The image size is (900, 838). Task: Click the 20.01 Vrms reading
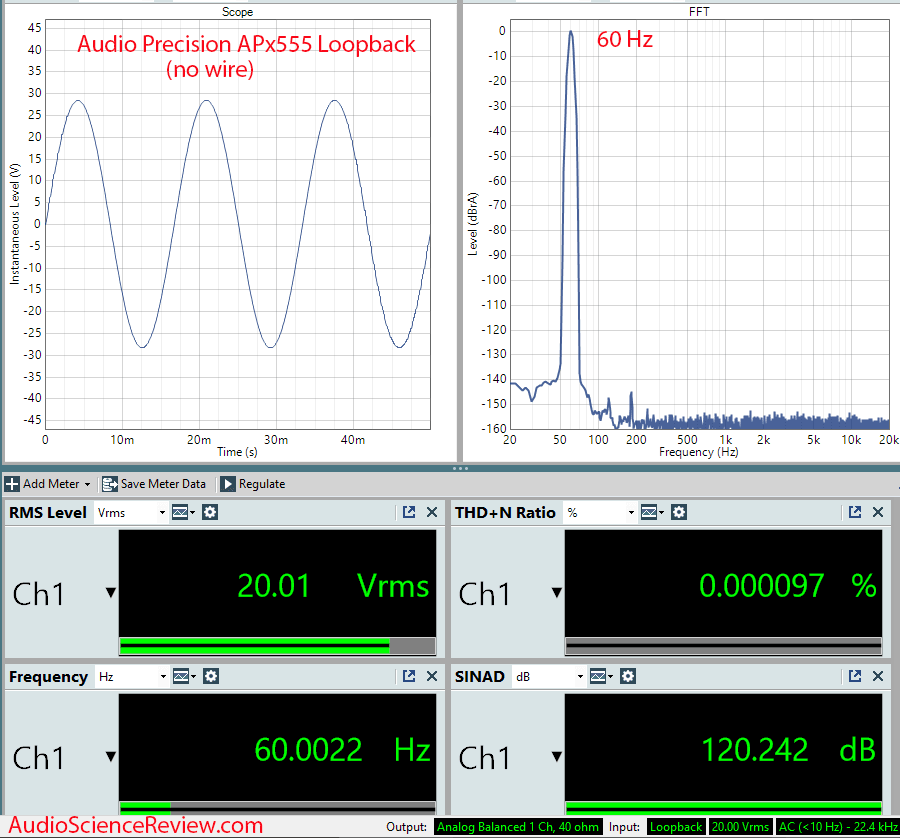point(333,586)
